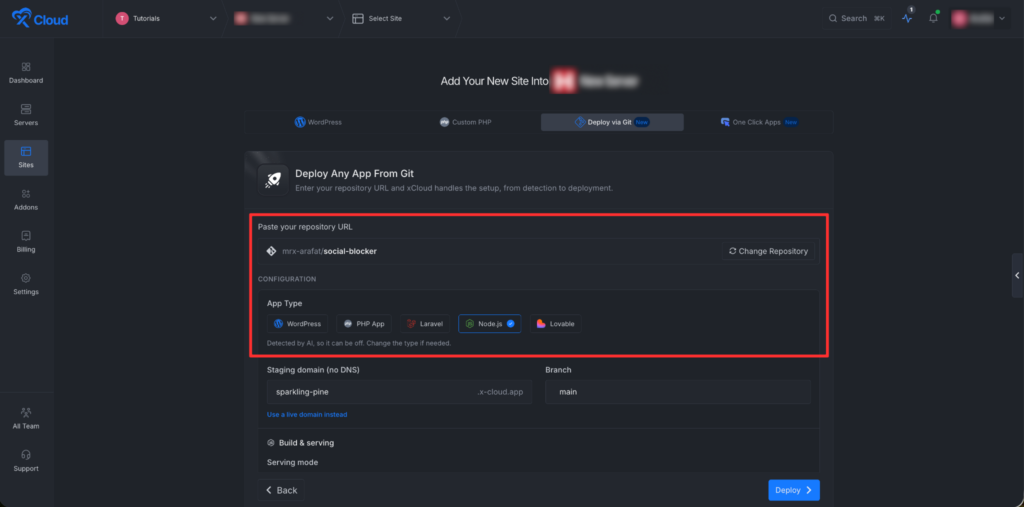
Task: Select Node.js as the app type
Action: click(x=490, y=323)
